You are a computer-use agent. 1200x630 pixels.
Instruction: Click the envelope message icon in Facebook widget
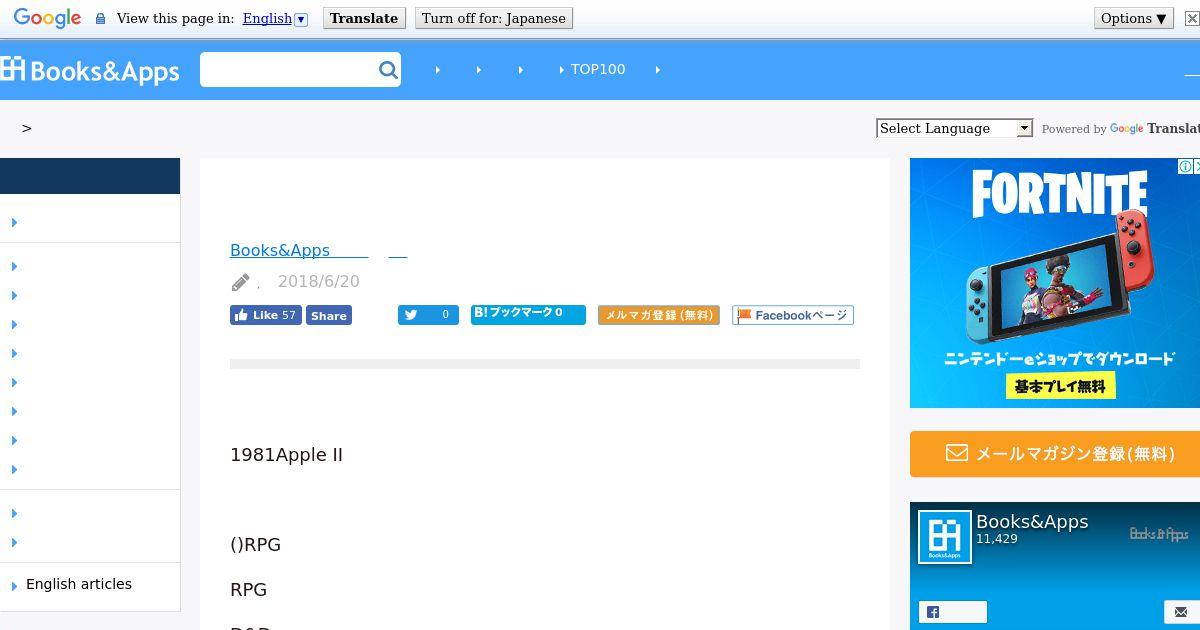point(1182,612)
